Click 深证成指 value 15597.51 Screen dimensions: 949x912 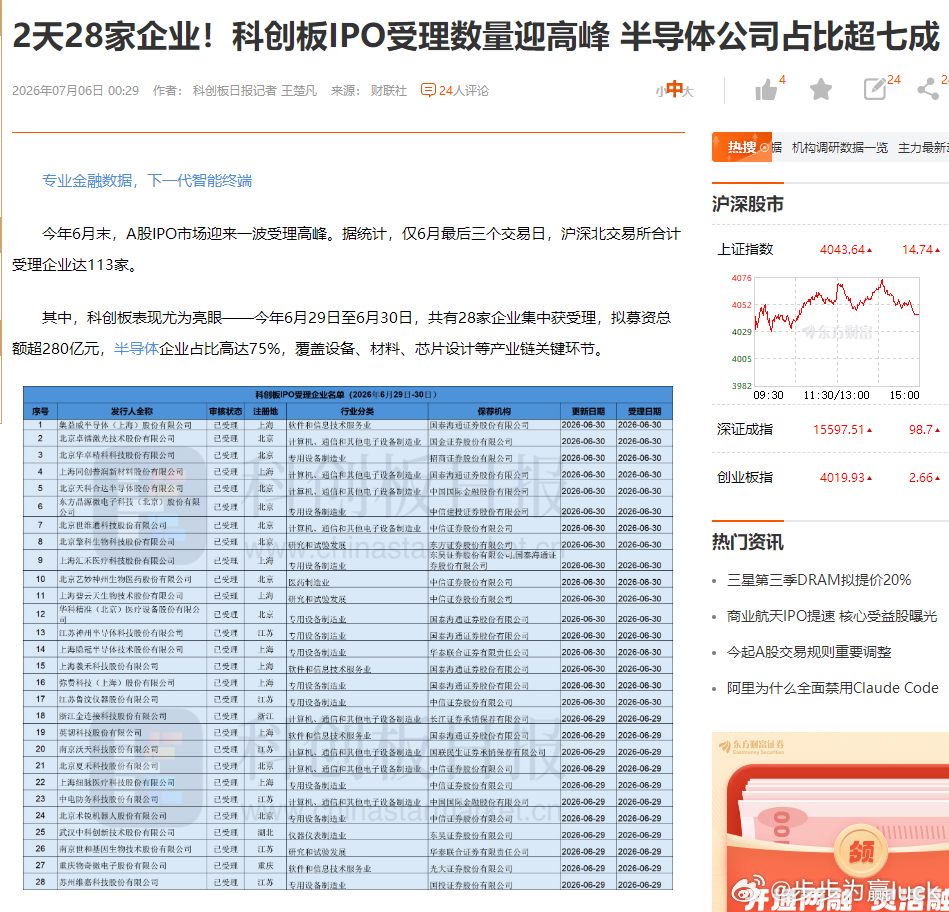tap(839, 430)
